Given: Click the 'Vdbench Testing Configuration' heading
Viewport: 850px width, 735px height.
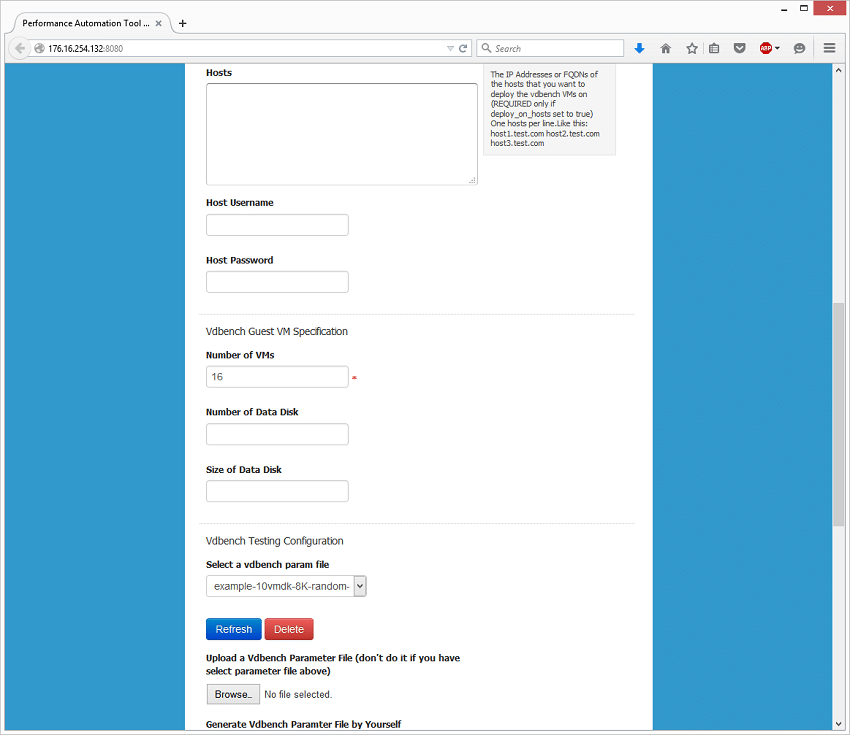Looking at the screenshot, I should click(274, 541).
